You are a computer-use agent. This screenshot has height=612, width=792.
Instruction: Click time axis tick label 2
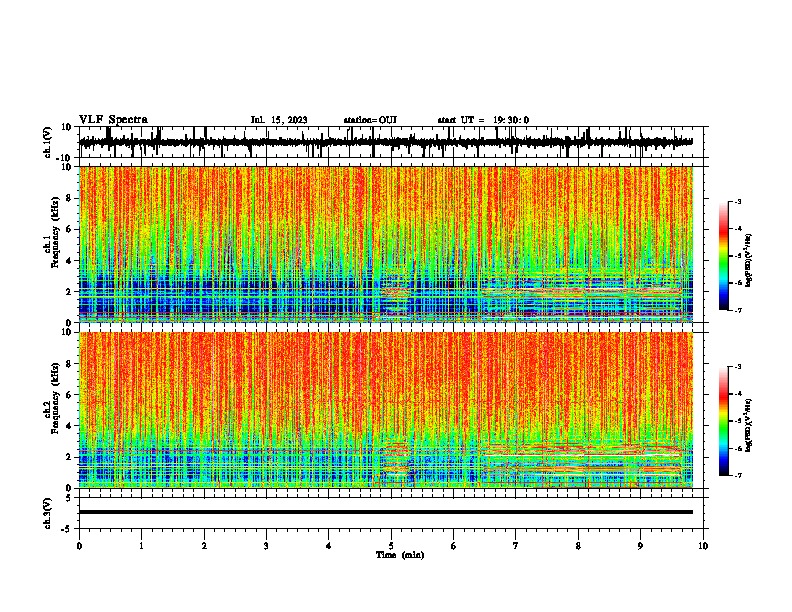tap(204, 546)
